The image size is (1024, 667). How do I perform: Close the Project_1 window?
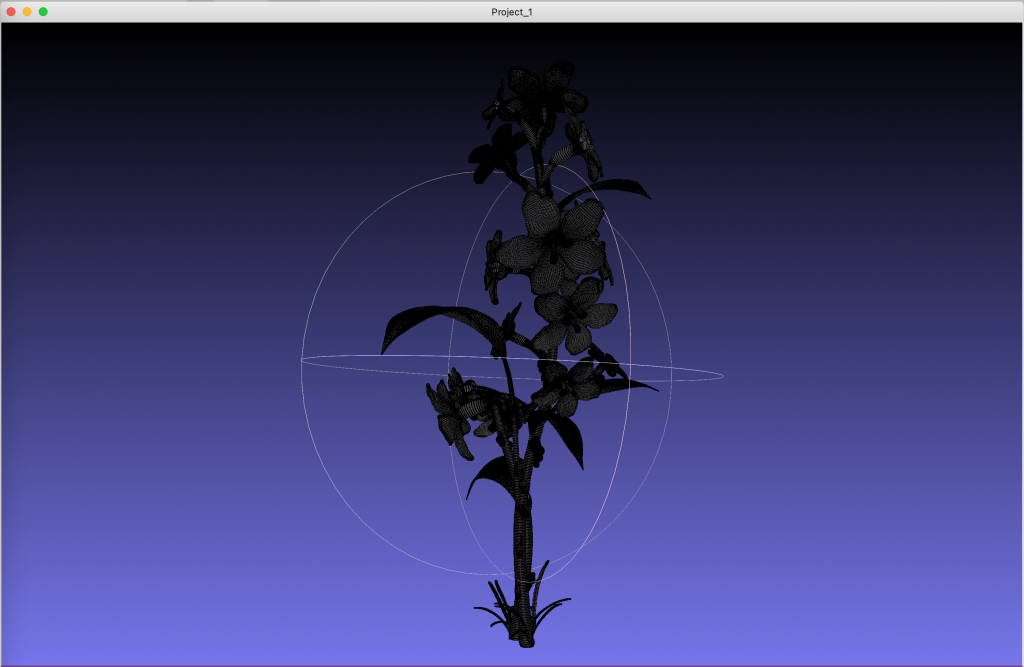pos(11,12)
